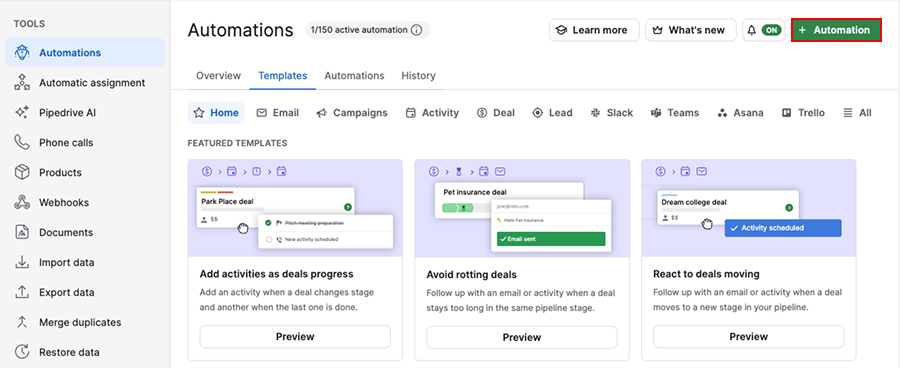Open the What's new button
Image resolution: width=900 pixels, height=368 pixels.
pyautogui.click(x=690, y=30)
